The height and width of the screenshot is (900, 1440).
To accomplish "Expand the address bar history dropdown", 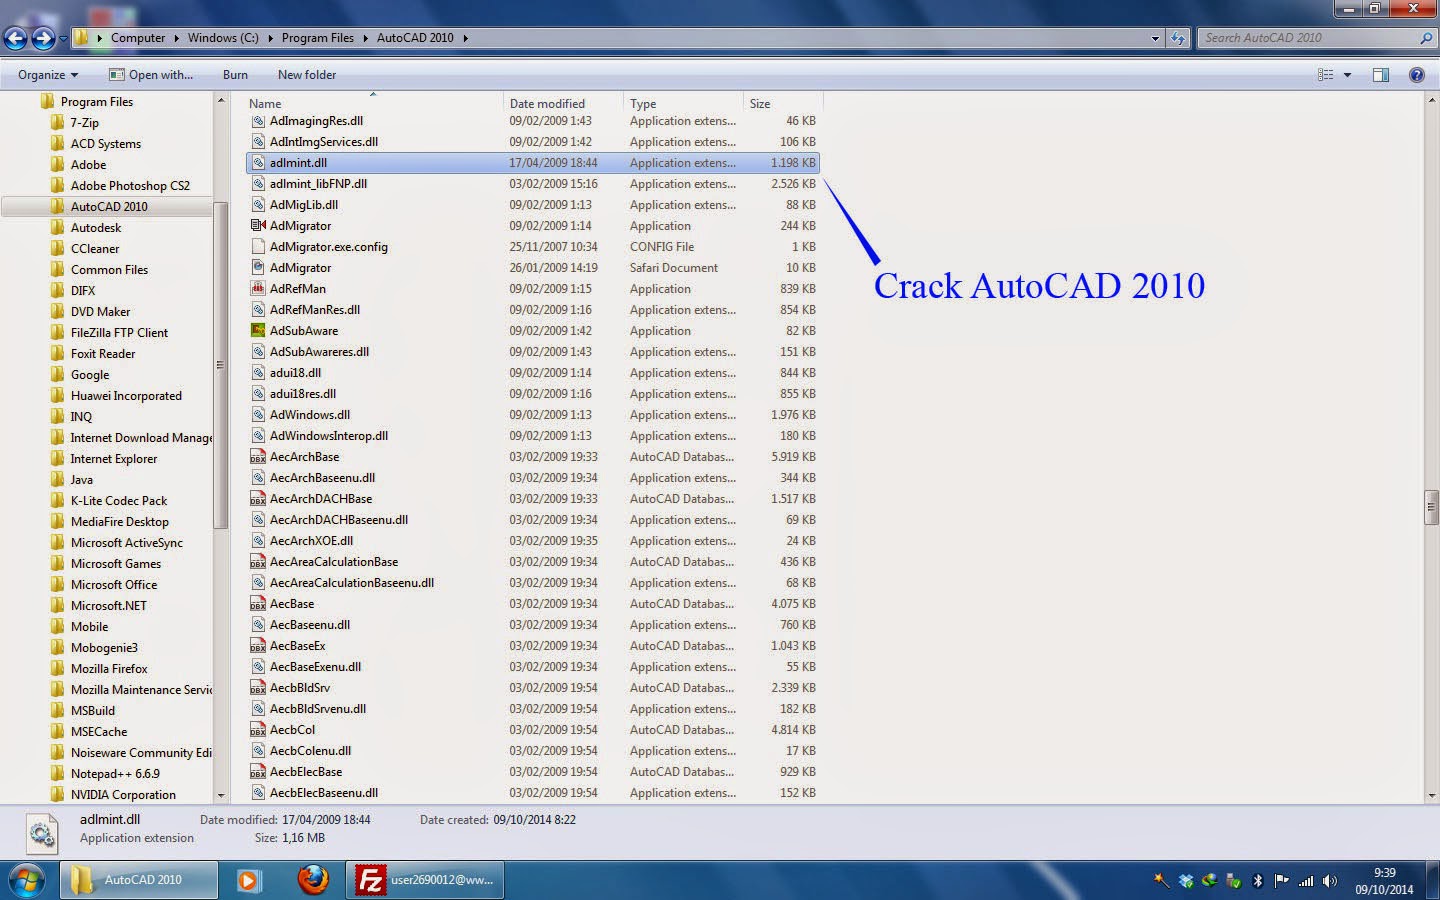I will pyautogui.click(x=1155, y=38).
